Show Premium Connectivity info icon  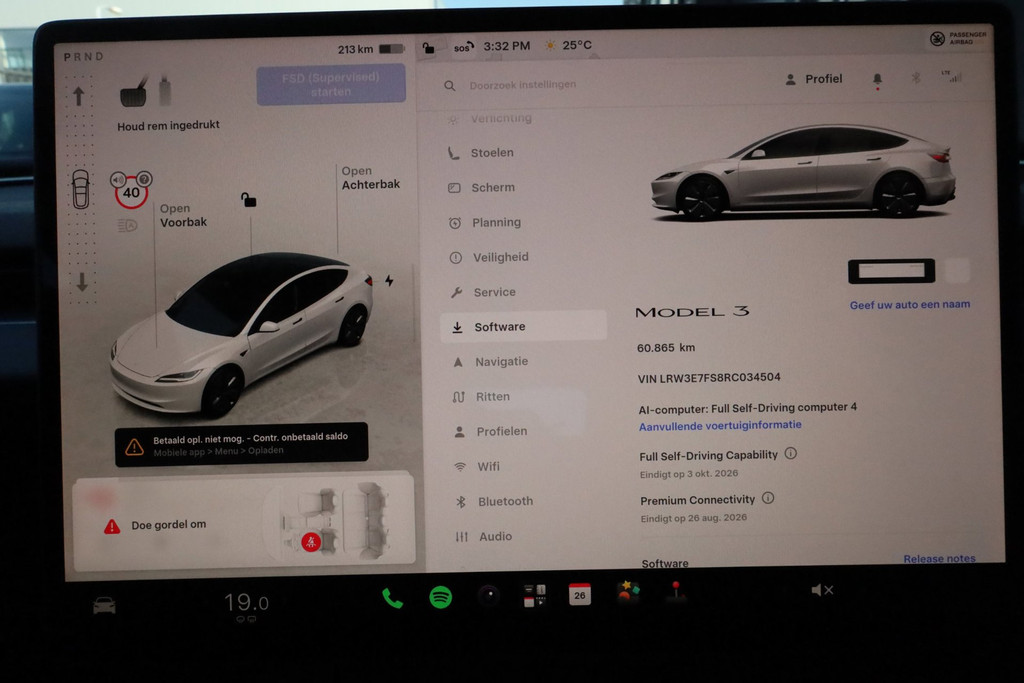(x=768, y=498)
